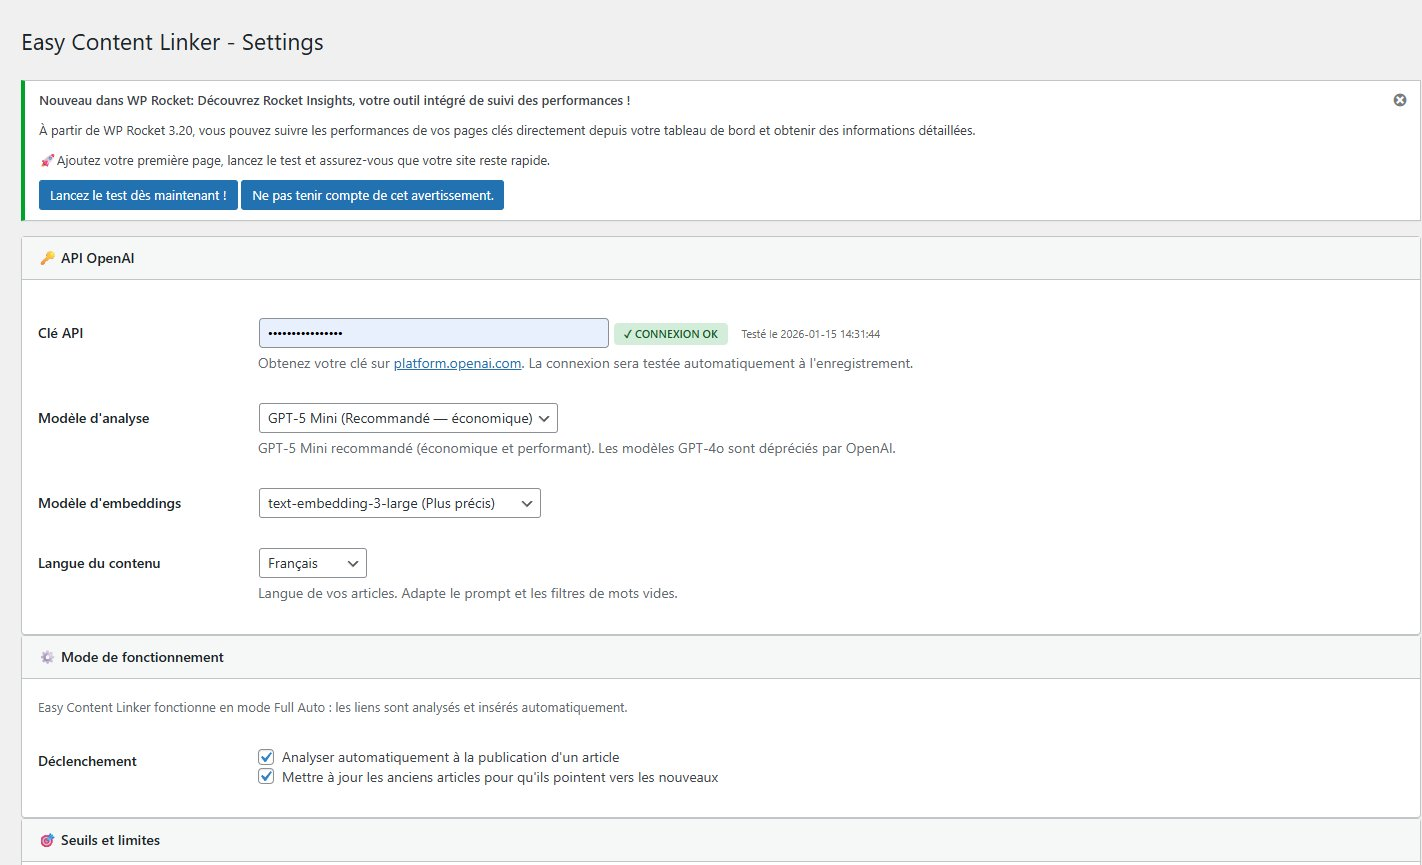This screenshot has width=1422, height=865.
Task: Dismiss the WP Rocket notice with the X icon
Action: click(x=1399, y=99)
